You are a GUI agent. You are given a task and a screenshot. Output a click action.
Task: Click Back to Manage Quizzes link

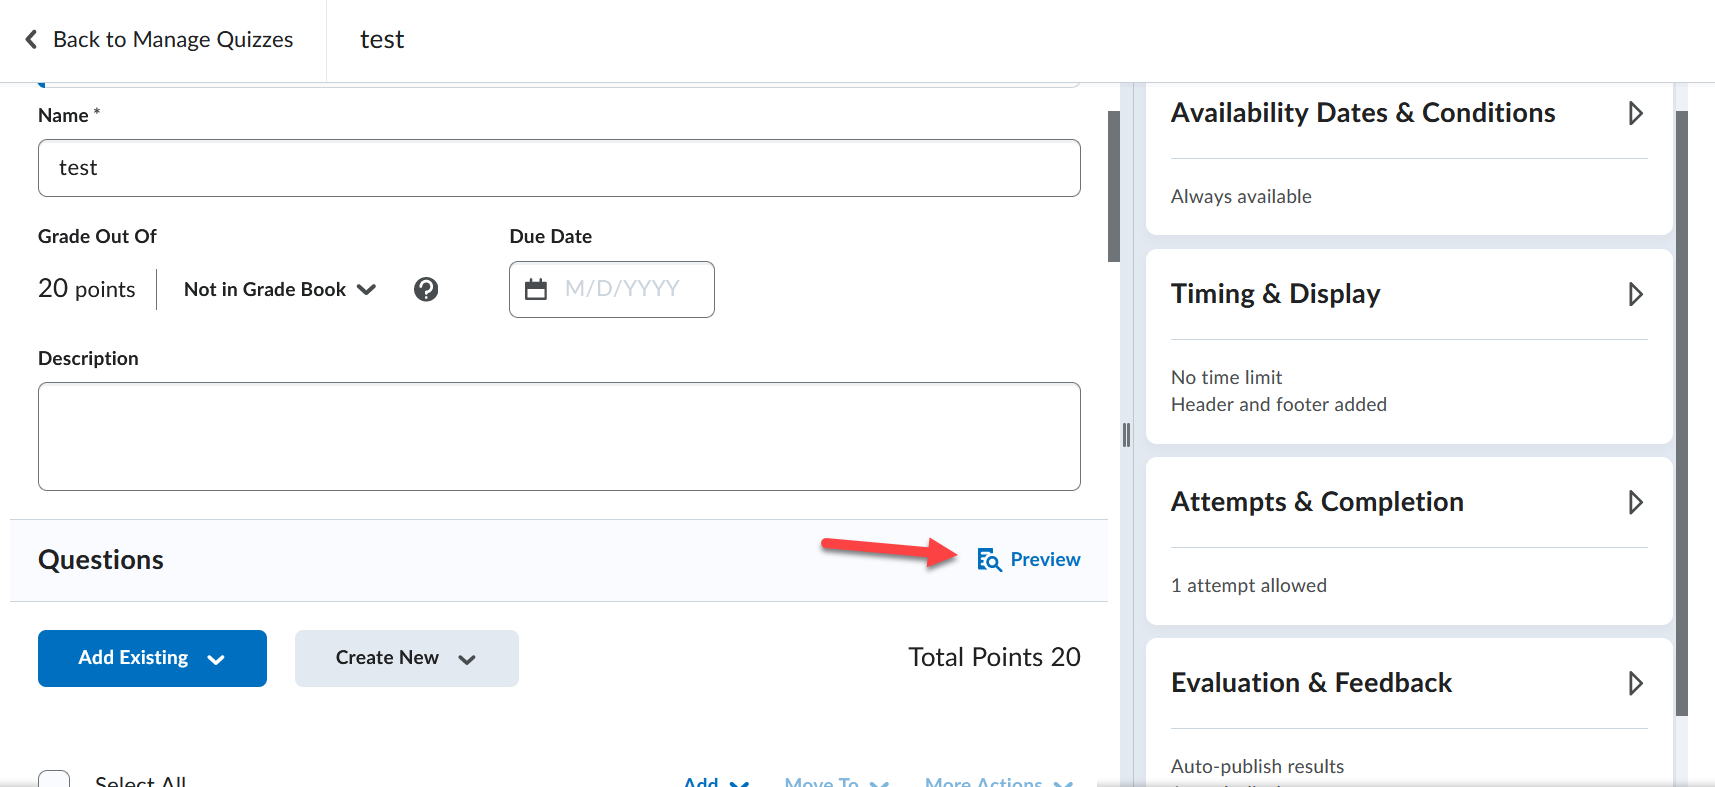[172, 39]
